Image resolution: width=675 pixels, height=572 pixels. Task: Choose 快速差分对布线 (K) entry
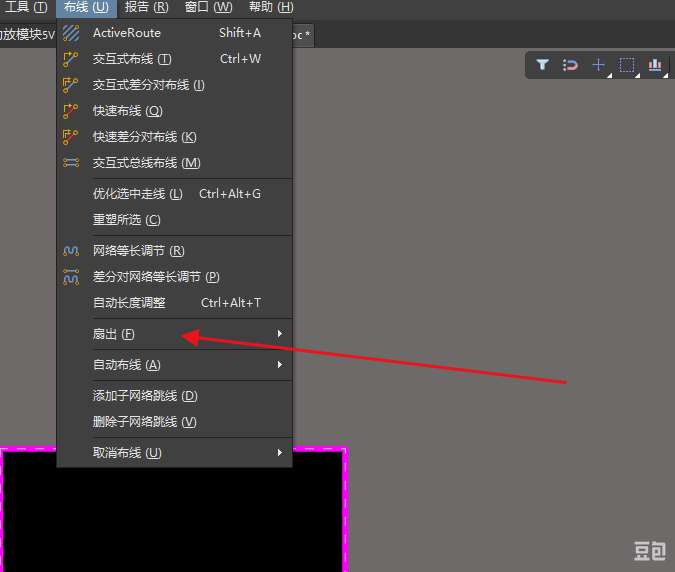(x=175, y=137)
